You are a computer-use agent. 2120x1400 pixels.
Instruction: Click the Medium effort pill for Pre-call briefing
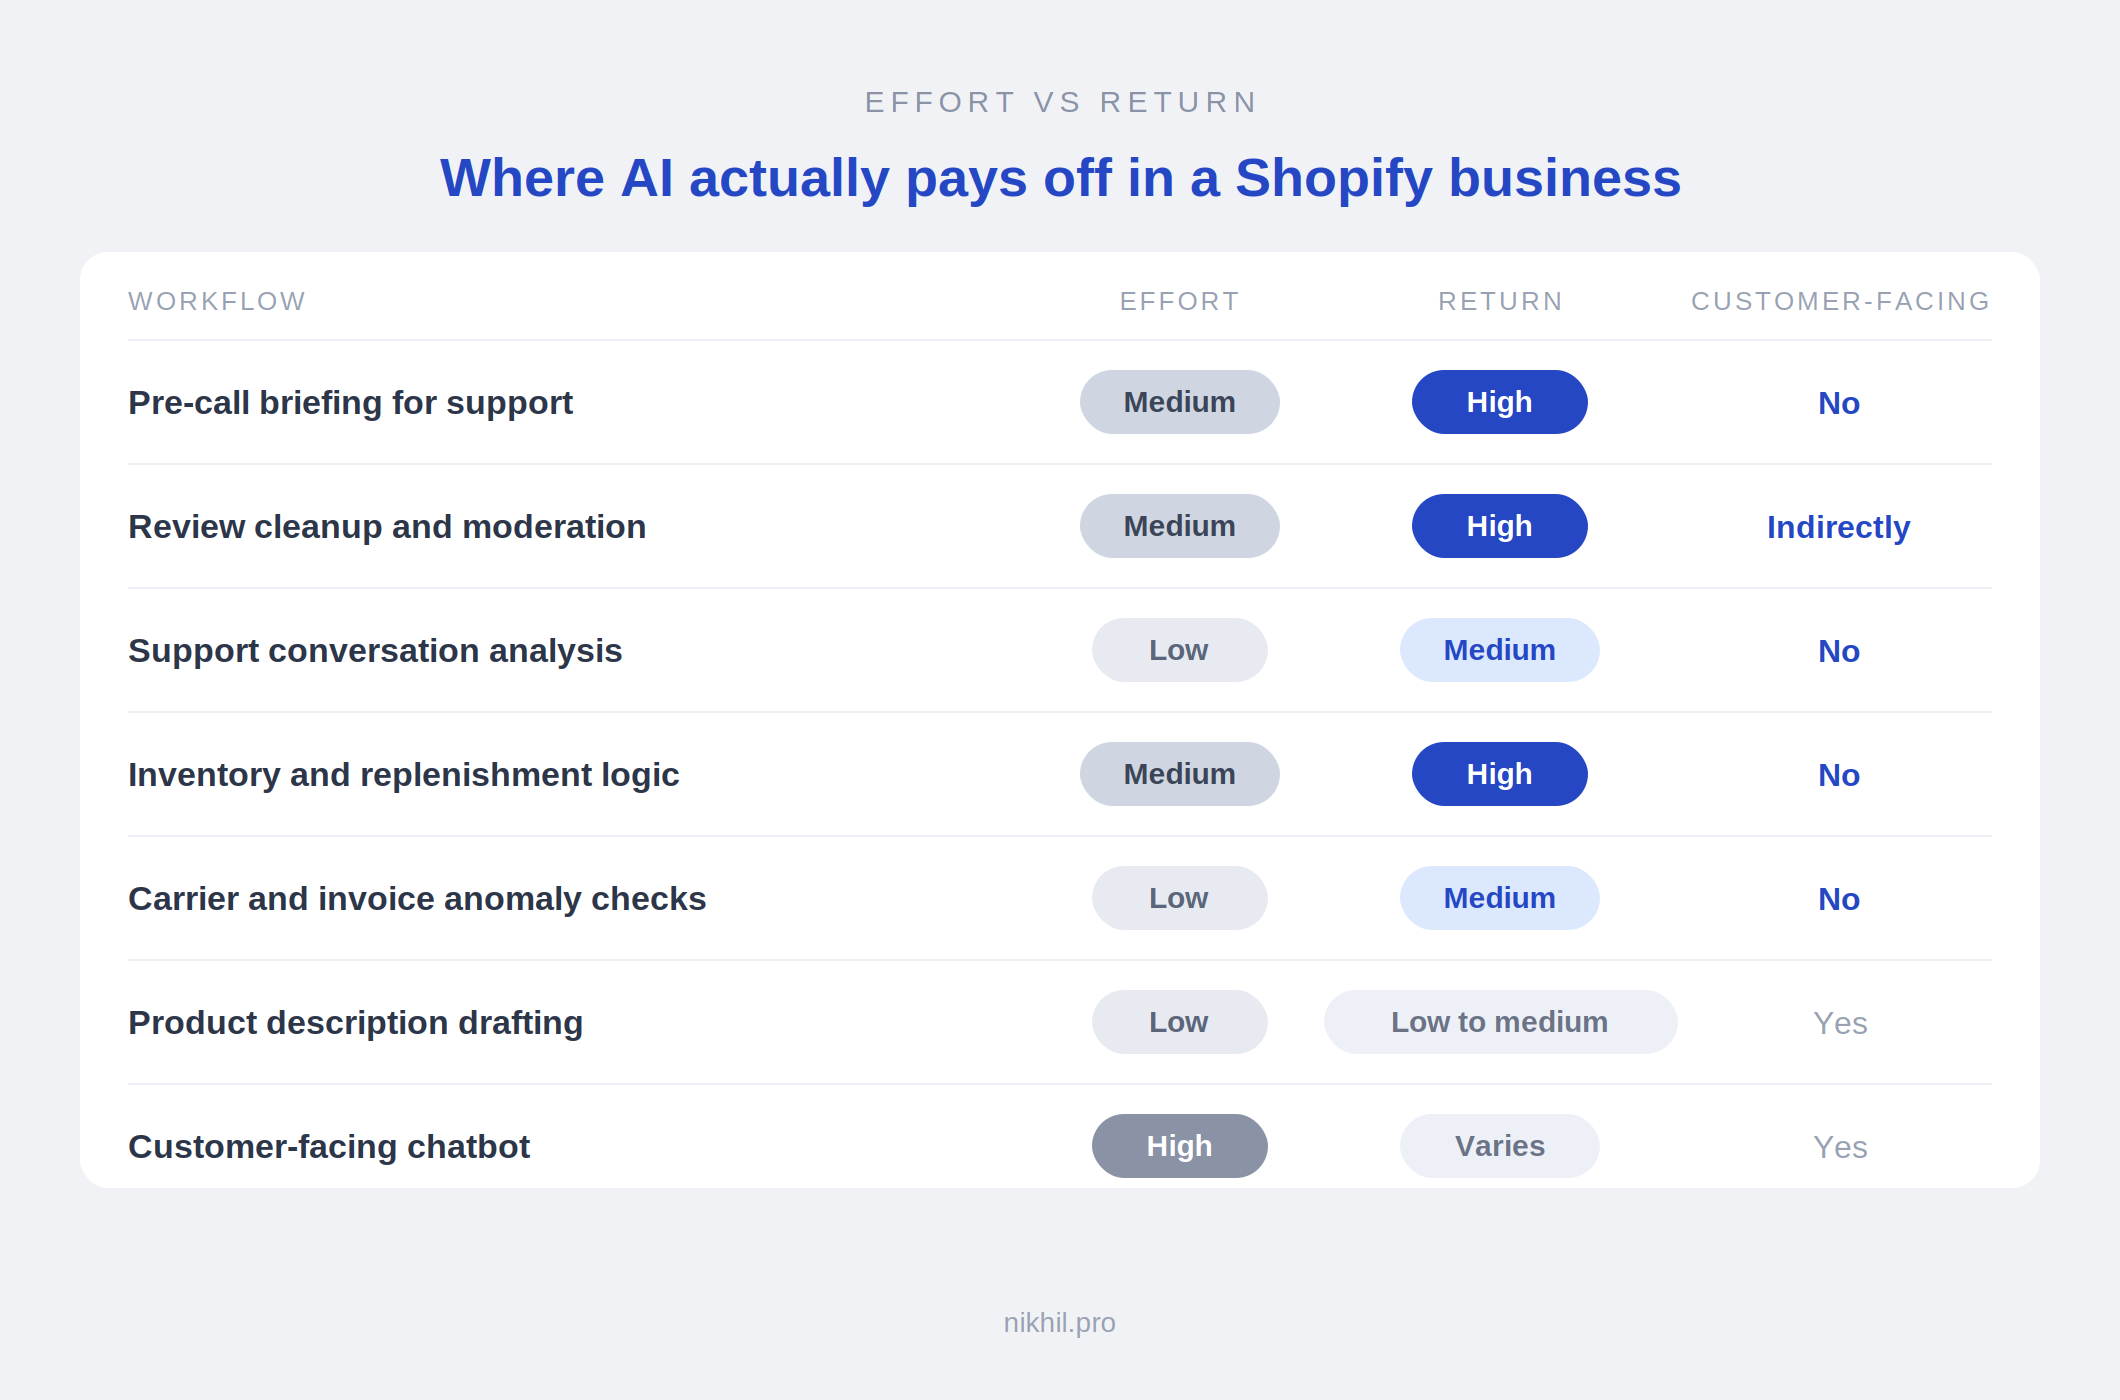pyautogui.click(x=1179, y=402)
